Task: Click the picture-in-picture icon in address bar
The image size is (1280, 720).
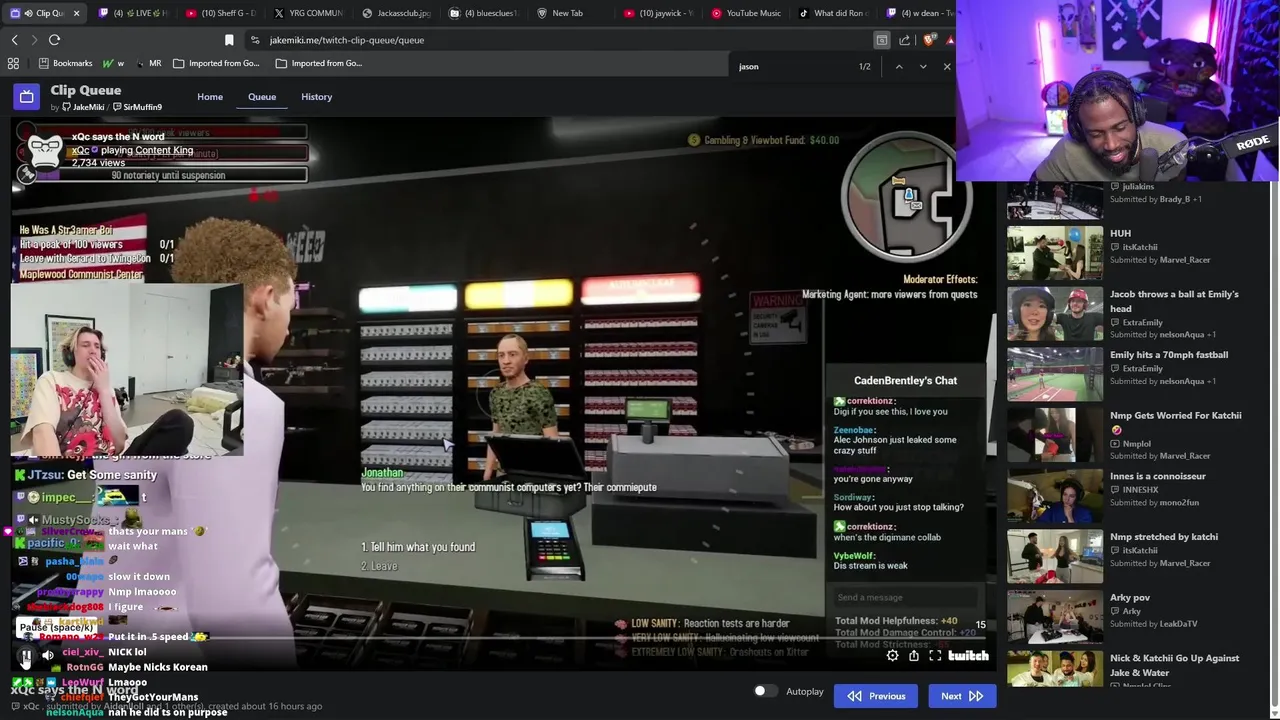Action: (x=881, y=40)
